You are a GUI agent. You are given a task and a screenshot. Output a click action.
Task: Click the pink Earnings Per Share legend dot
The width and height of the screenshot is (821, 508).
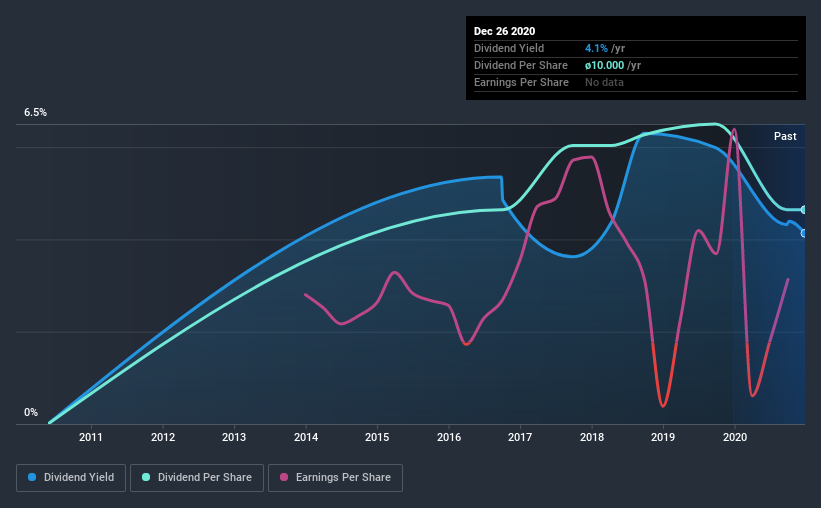(x=284, y=477)
